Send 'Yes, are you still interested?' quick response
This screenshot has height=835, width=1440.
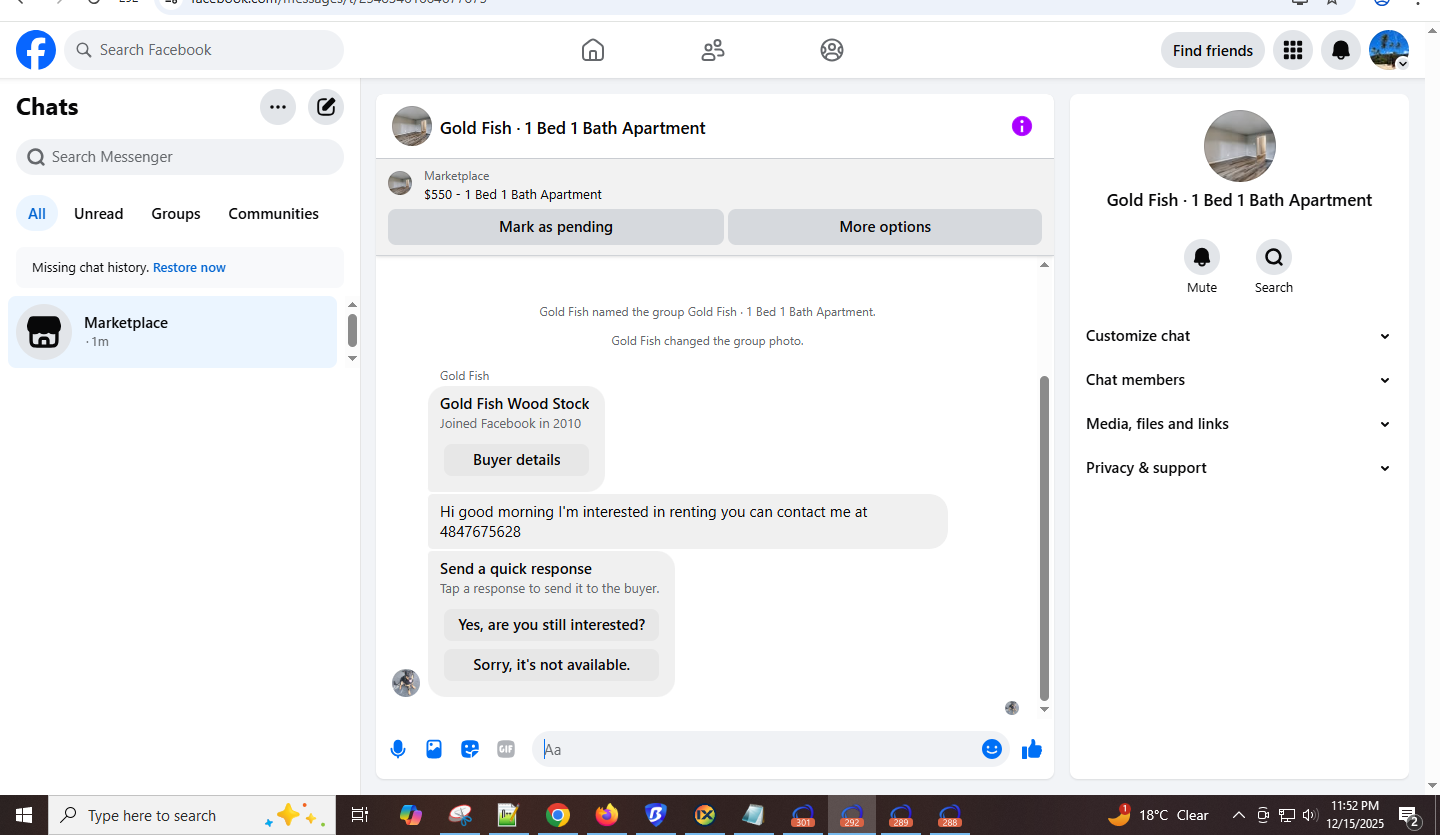[552, 625]
